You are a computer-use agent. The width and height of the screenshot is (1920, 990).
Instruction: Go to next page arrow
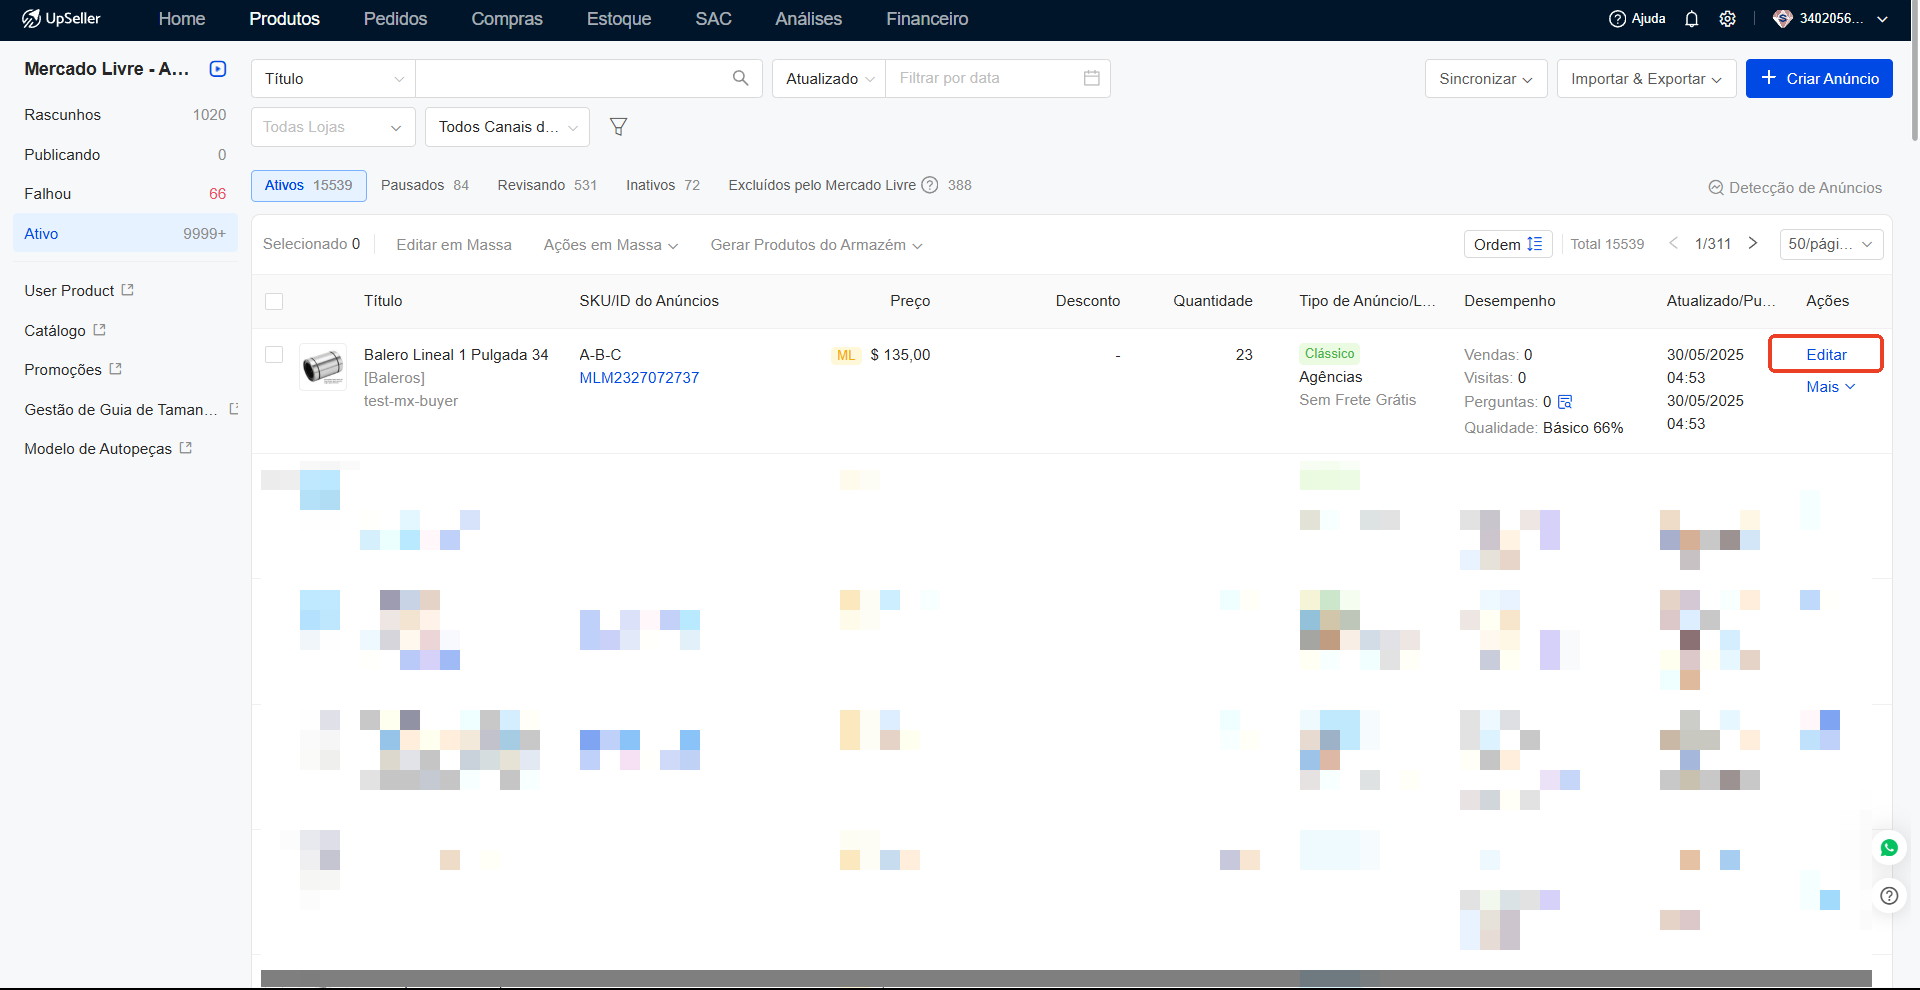(1752, 243)
